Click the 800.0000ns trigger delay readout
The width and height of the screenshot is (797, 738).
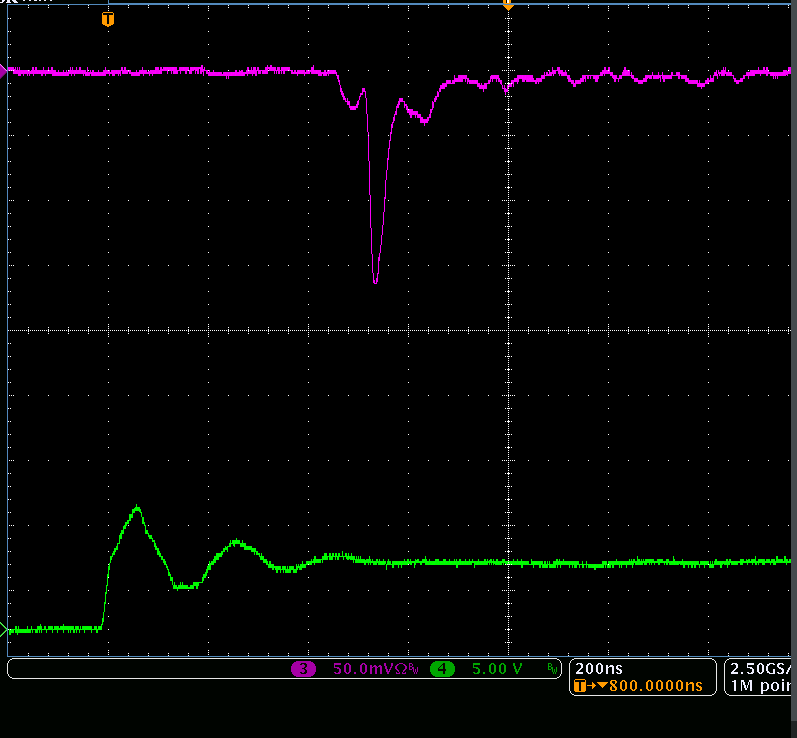[656, 686]
